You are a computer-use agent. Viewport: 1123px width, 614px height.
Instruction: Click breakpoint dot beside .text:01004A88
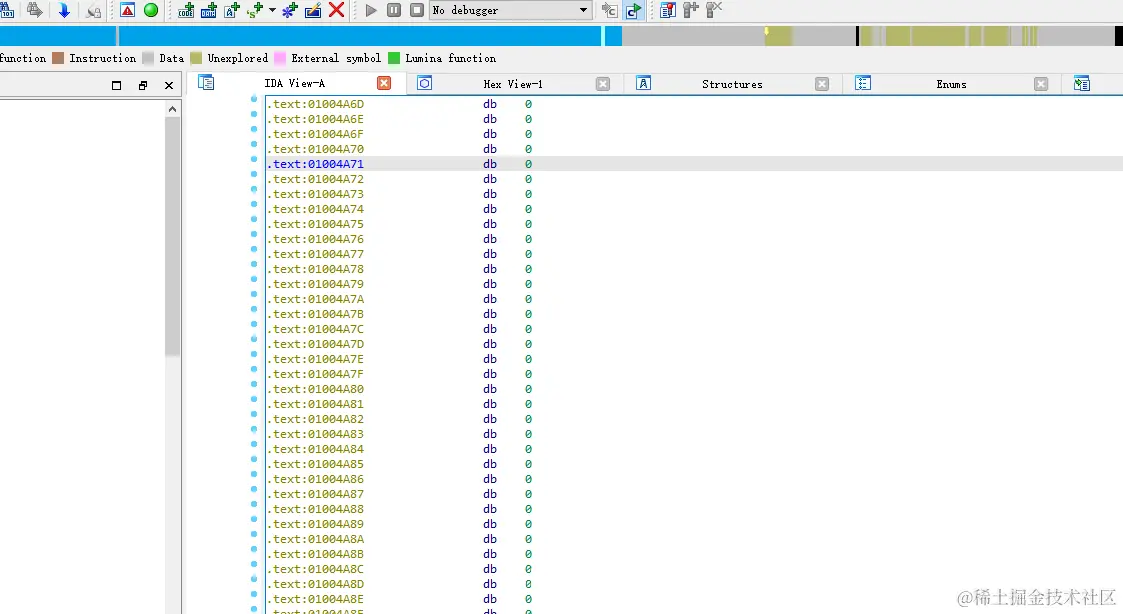tap(254, 504)
